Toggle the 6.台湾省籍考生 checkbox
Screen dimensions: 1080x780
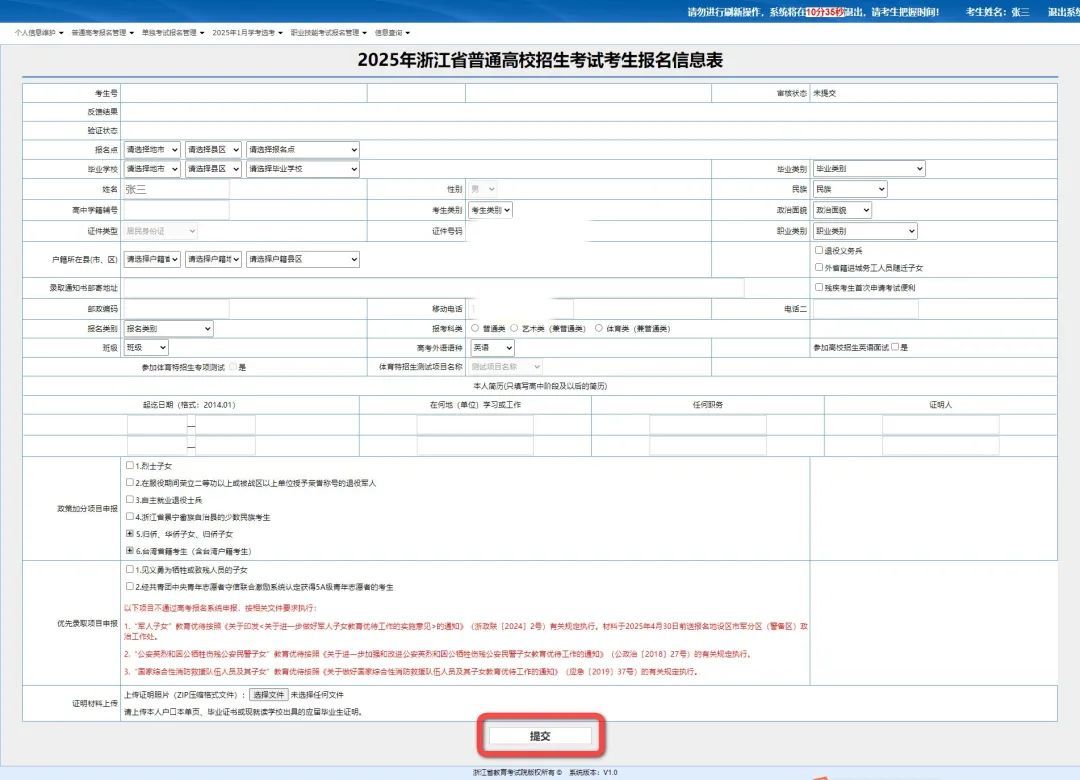tap(129, 551)
